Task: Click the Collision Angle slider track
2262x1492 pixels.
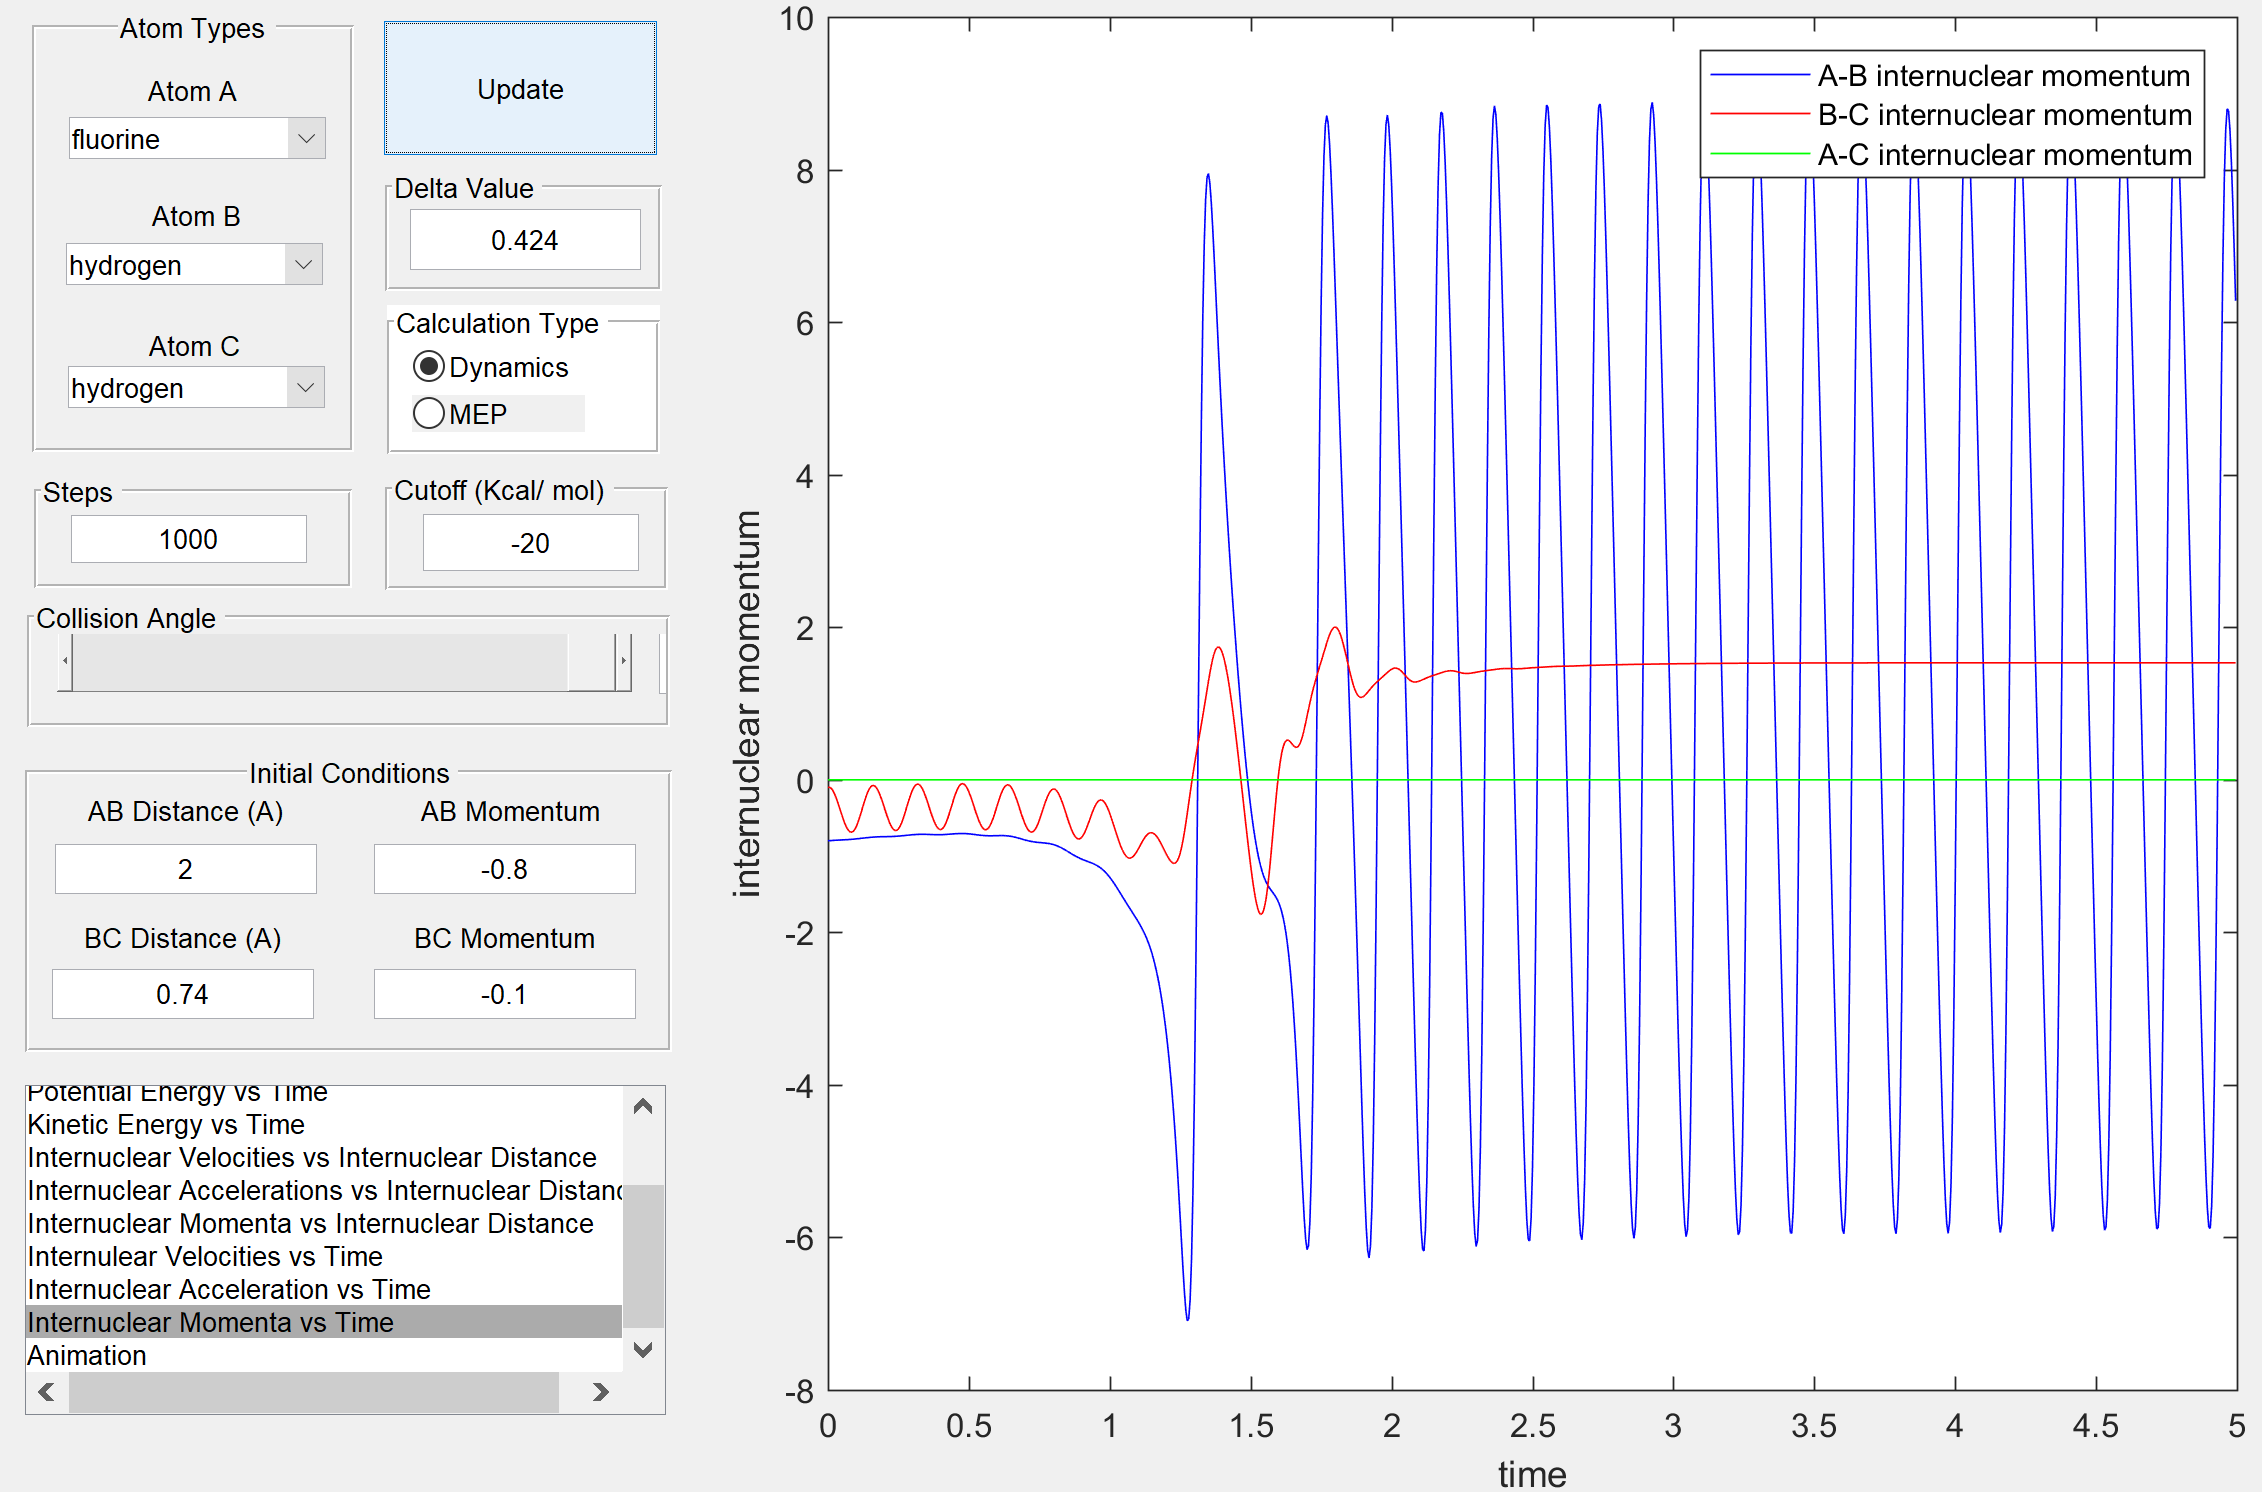Action: (320, 661)
